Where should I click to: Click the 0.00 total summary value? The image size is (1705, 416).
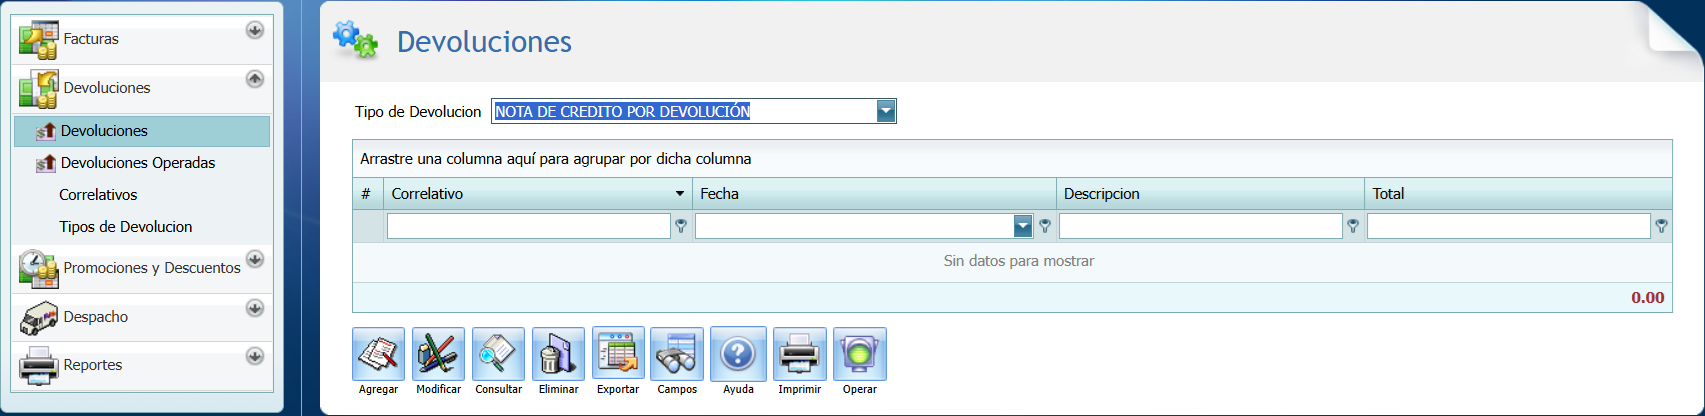[1648, 298]
